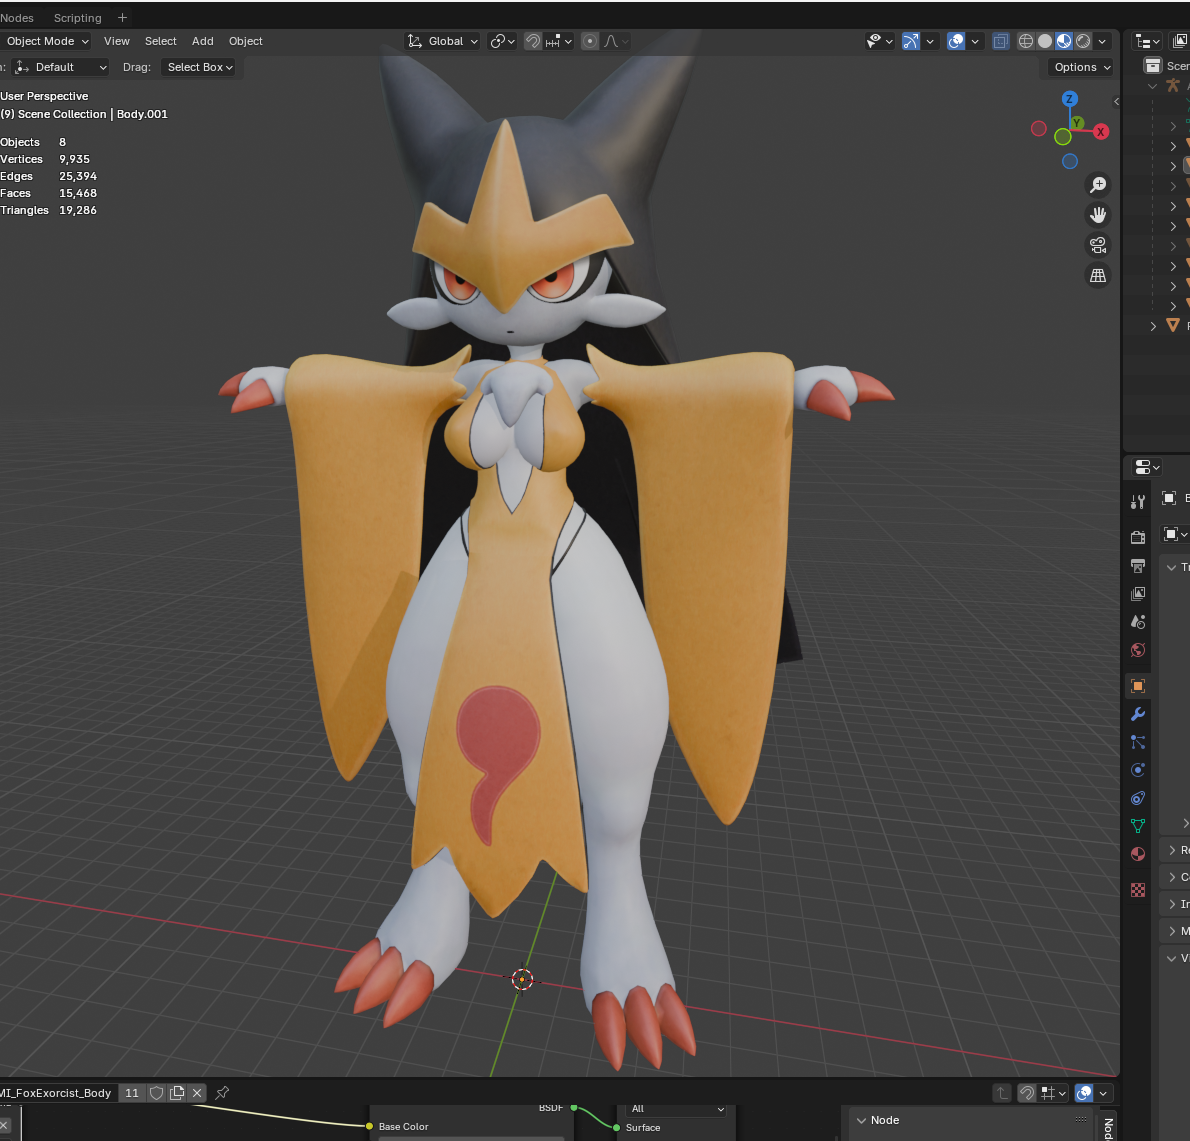Image resolution: width=1190 pixels, height=1141 pixels.
Task: Open the Select Box drag dropdown
Action: click(x=199, y=67)
